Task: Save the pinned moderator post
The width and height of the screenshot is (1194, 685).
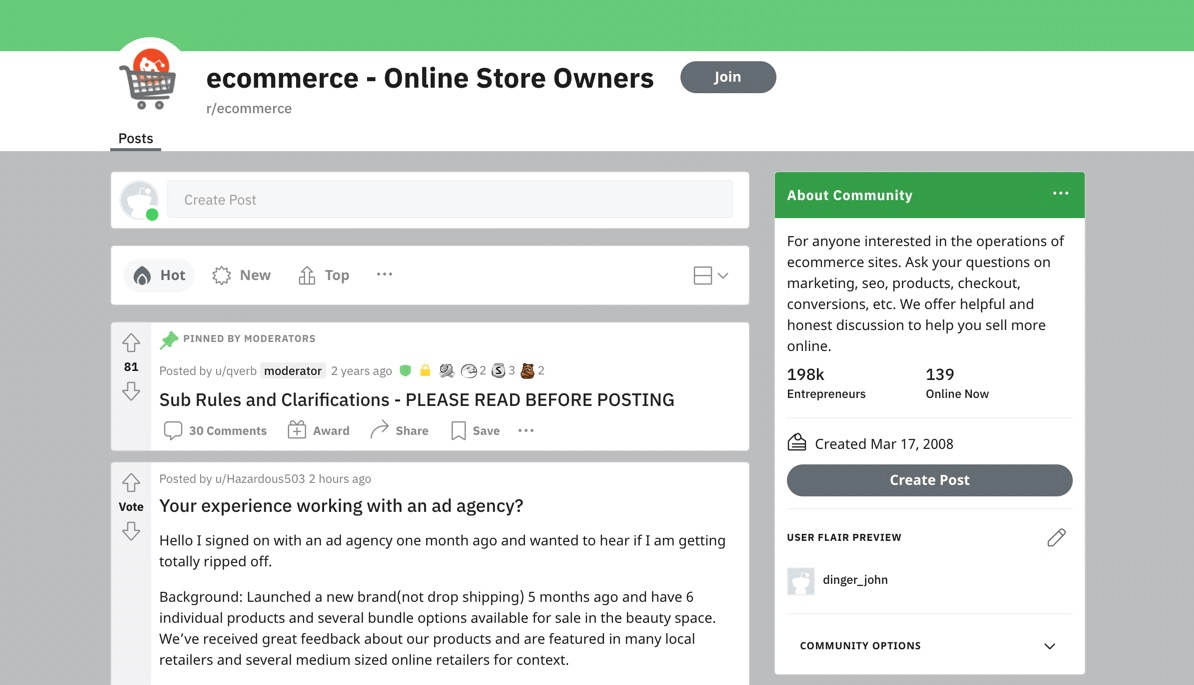Action: [474, 430]
